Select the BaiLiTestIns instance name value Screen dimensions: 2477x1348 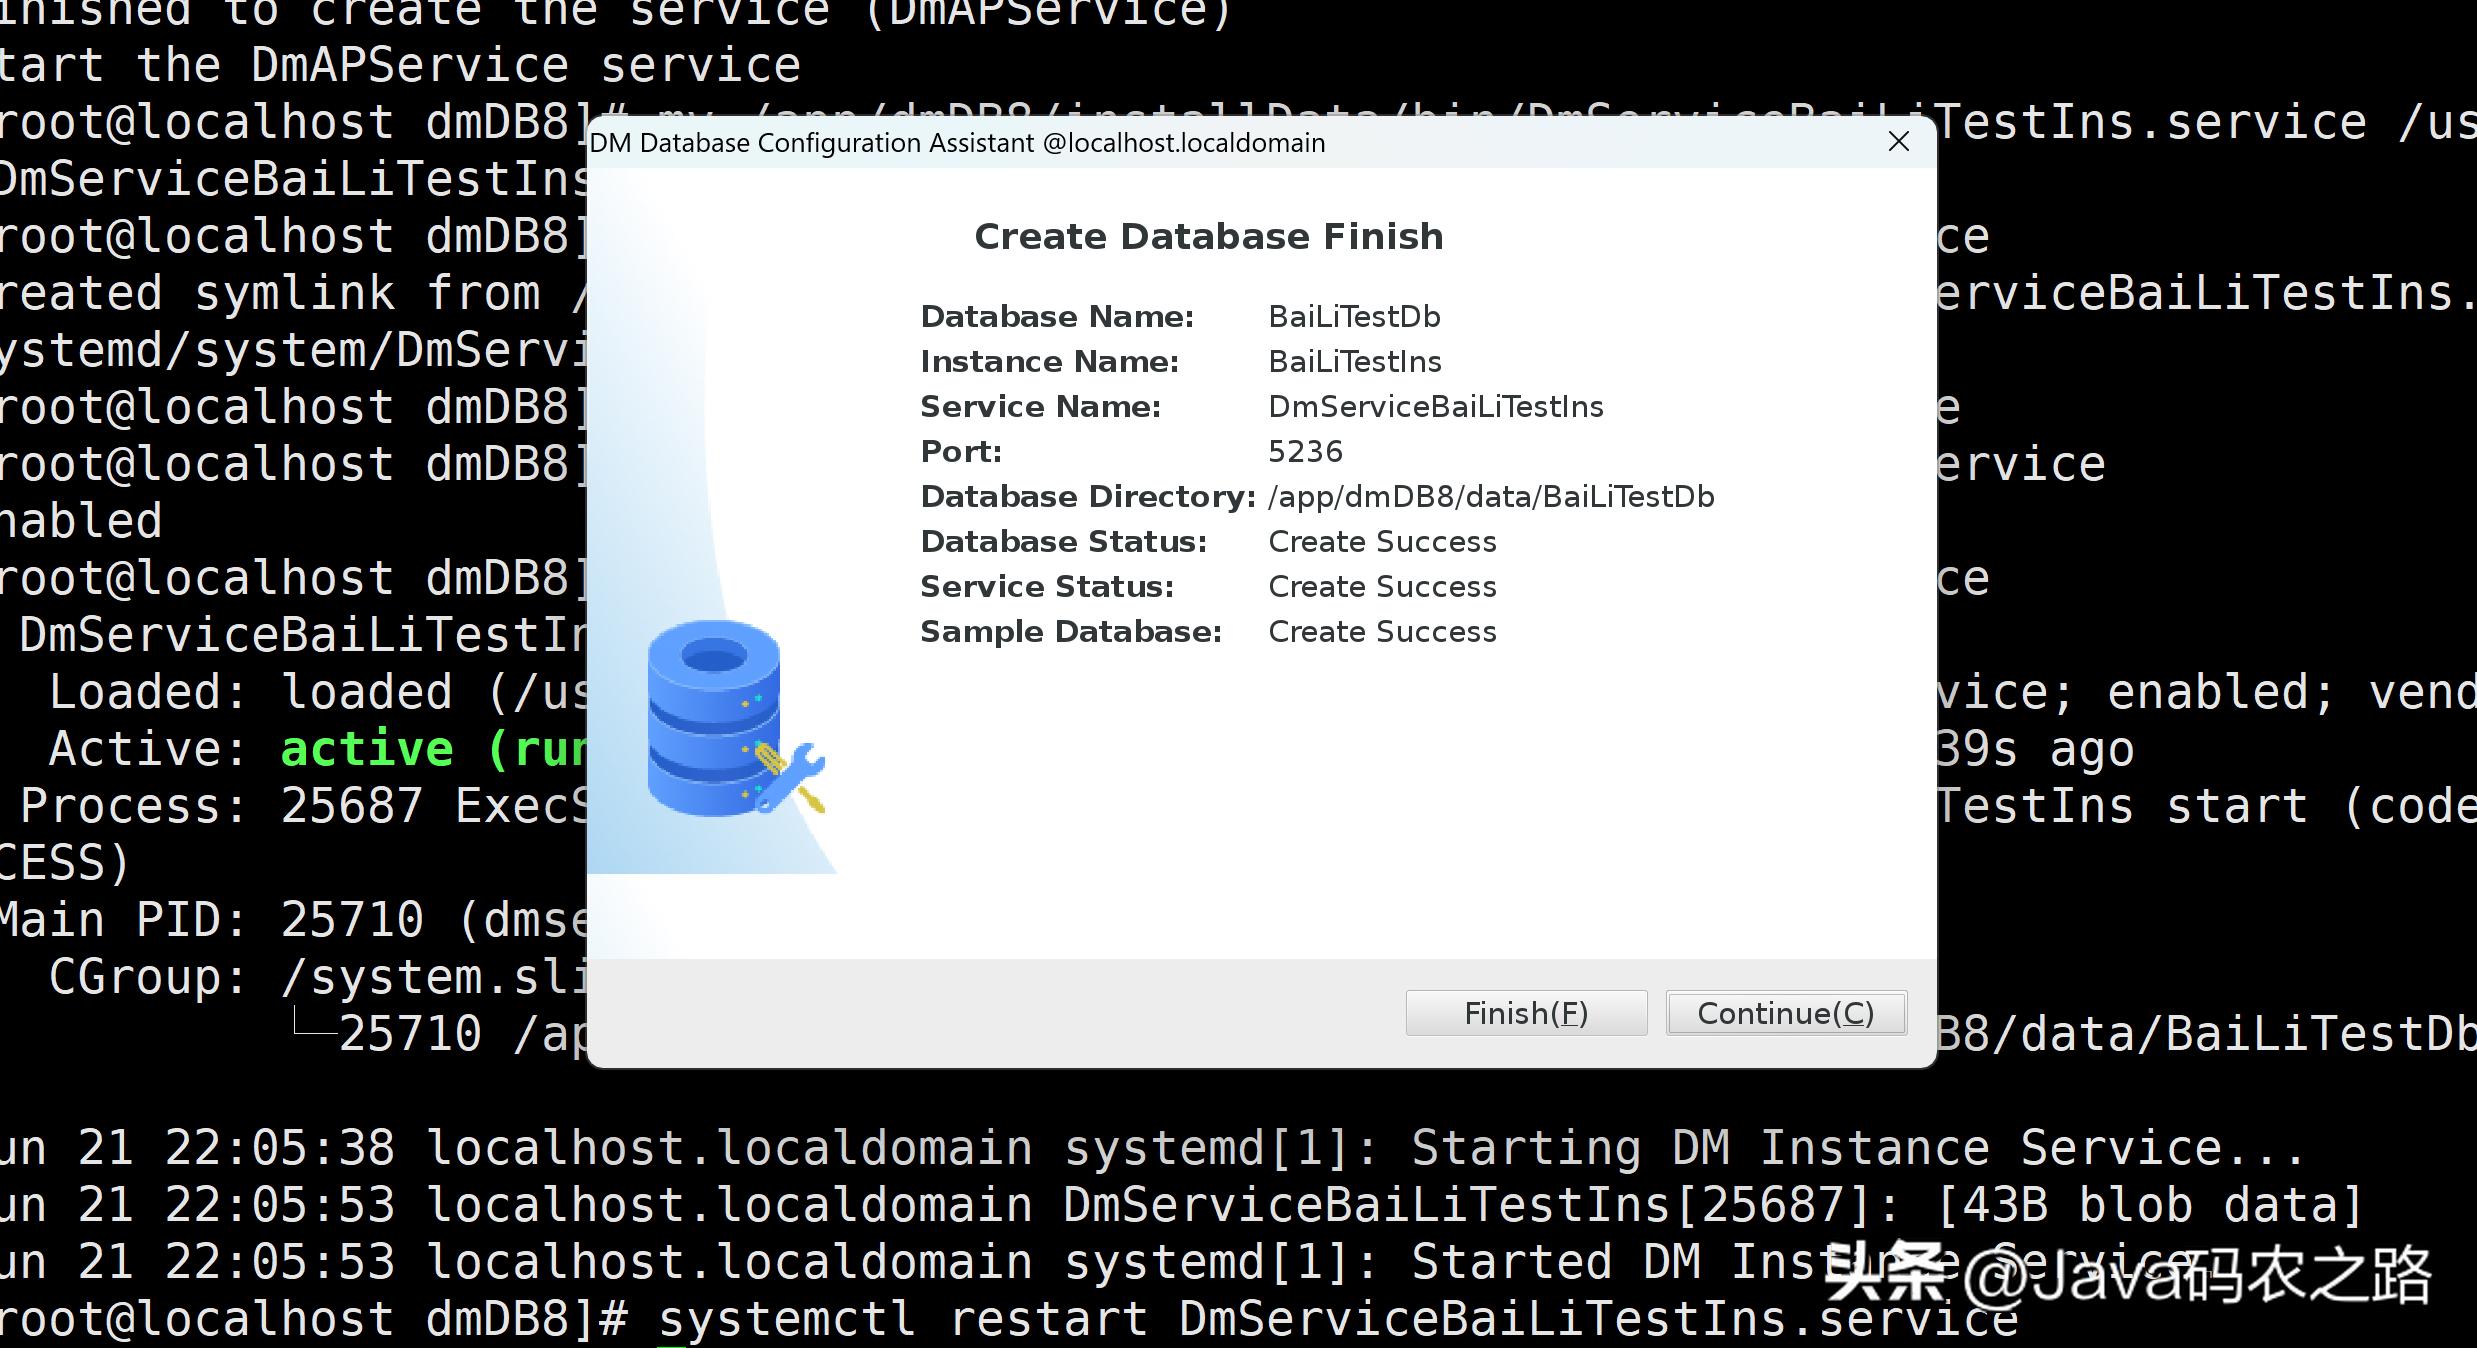(x=1354, y=362)
